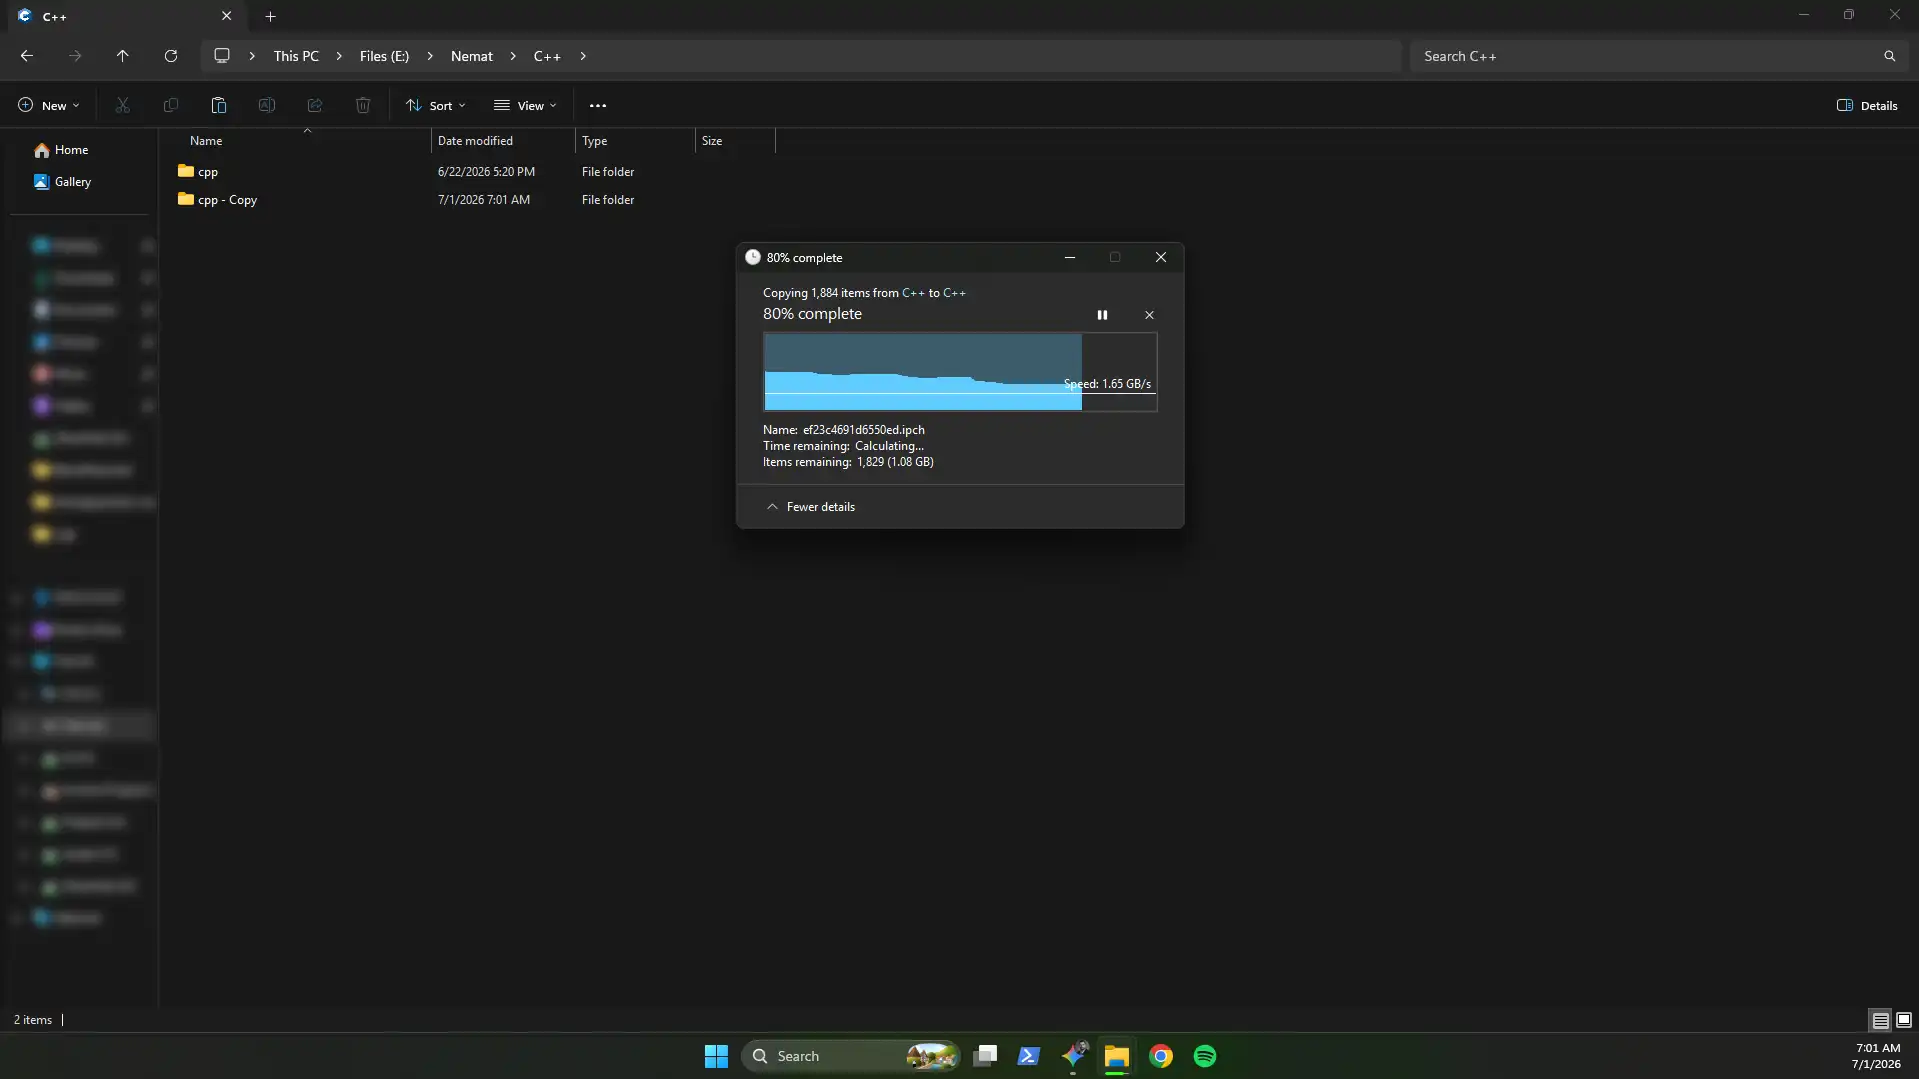Image resolution: width=1919 pixels, height=1079 pixels.
Task: Navigate up one folder level
Action: tap(122, 56)
